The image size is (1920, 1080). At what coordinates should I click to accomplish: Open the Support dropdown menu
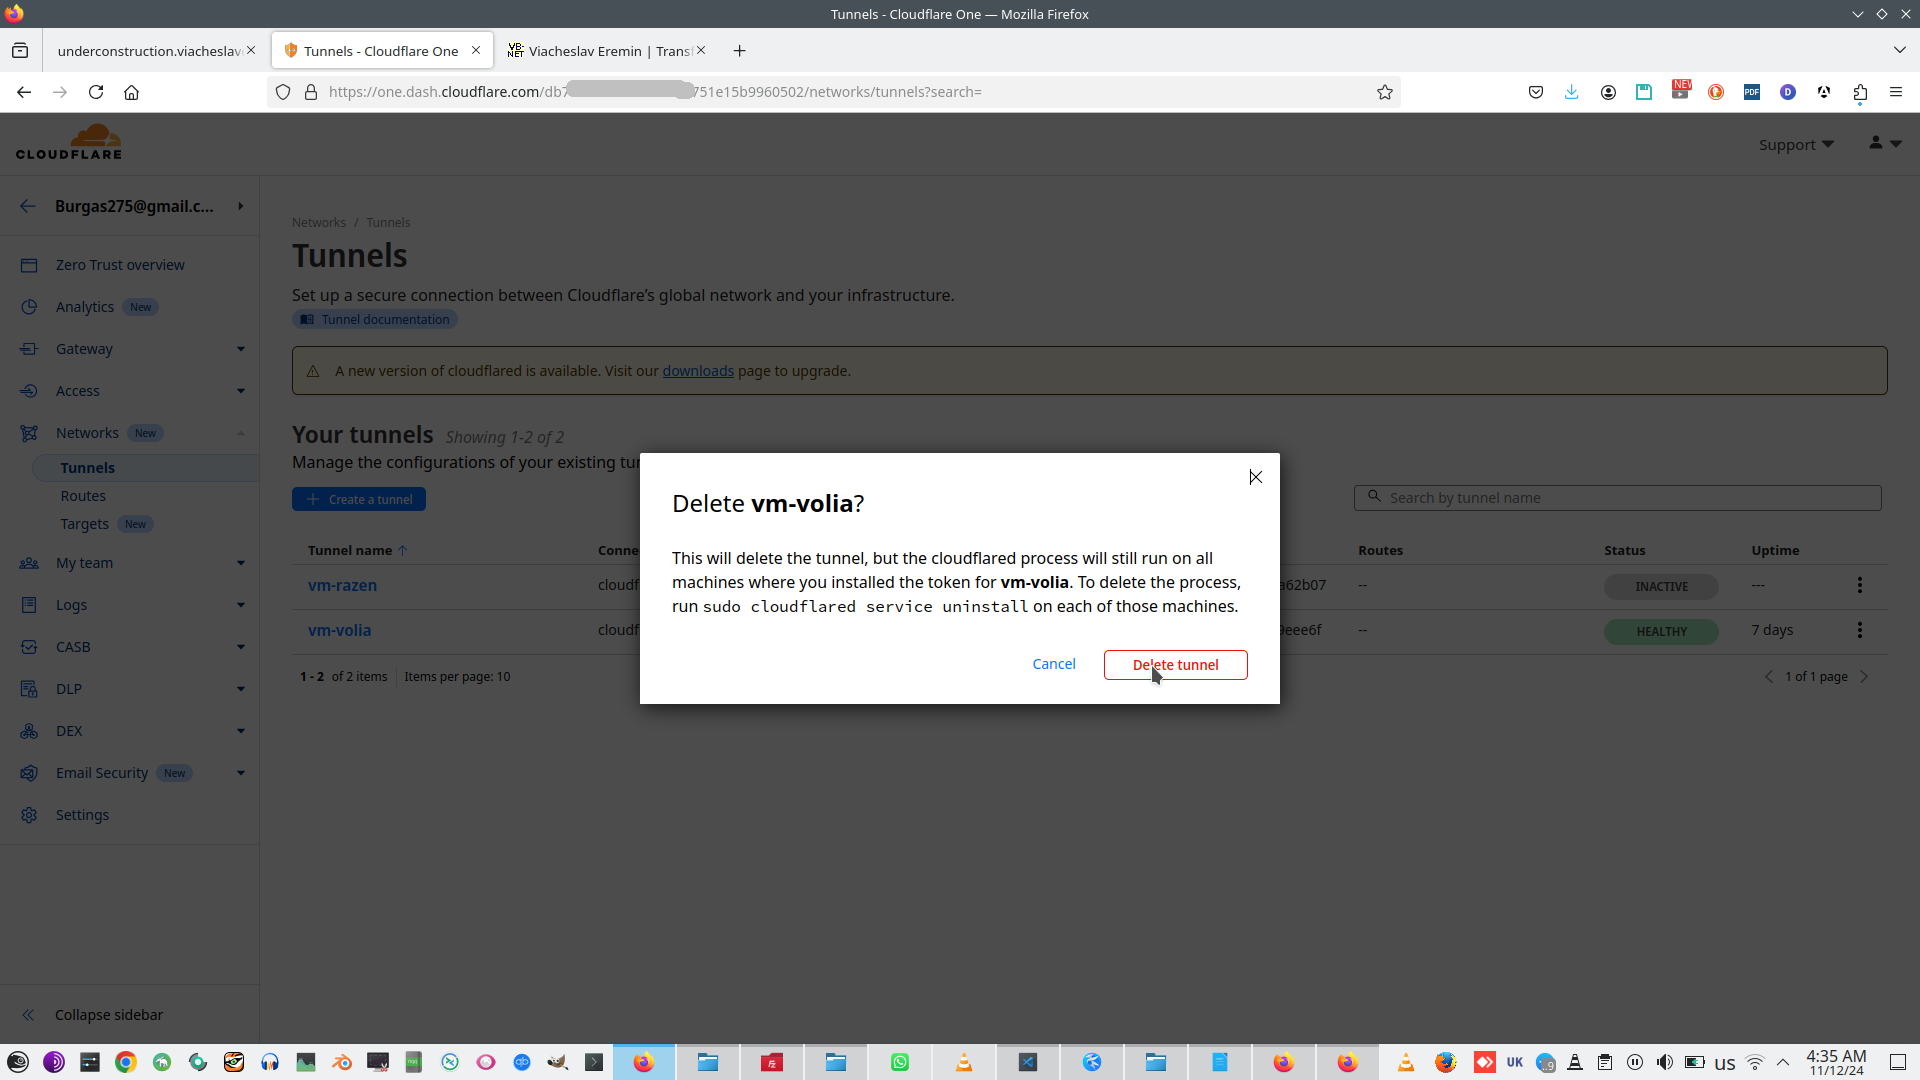pyautogui.click(x=1796, y=145)
